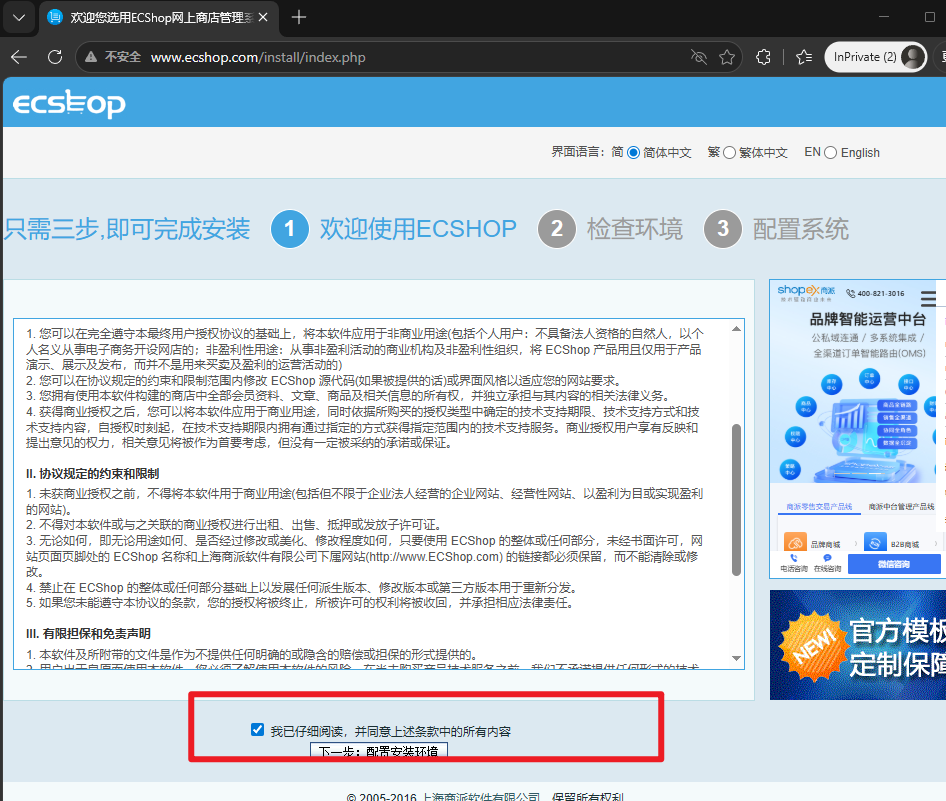Click step 3 circle icon
The height and width of the screenshot is (801, 946).
(723, 229)
